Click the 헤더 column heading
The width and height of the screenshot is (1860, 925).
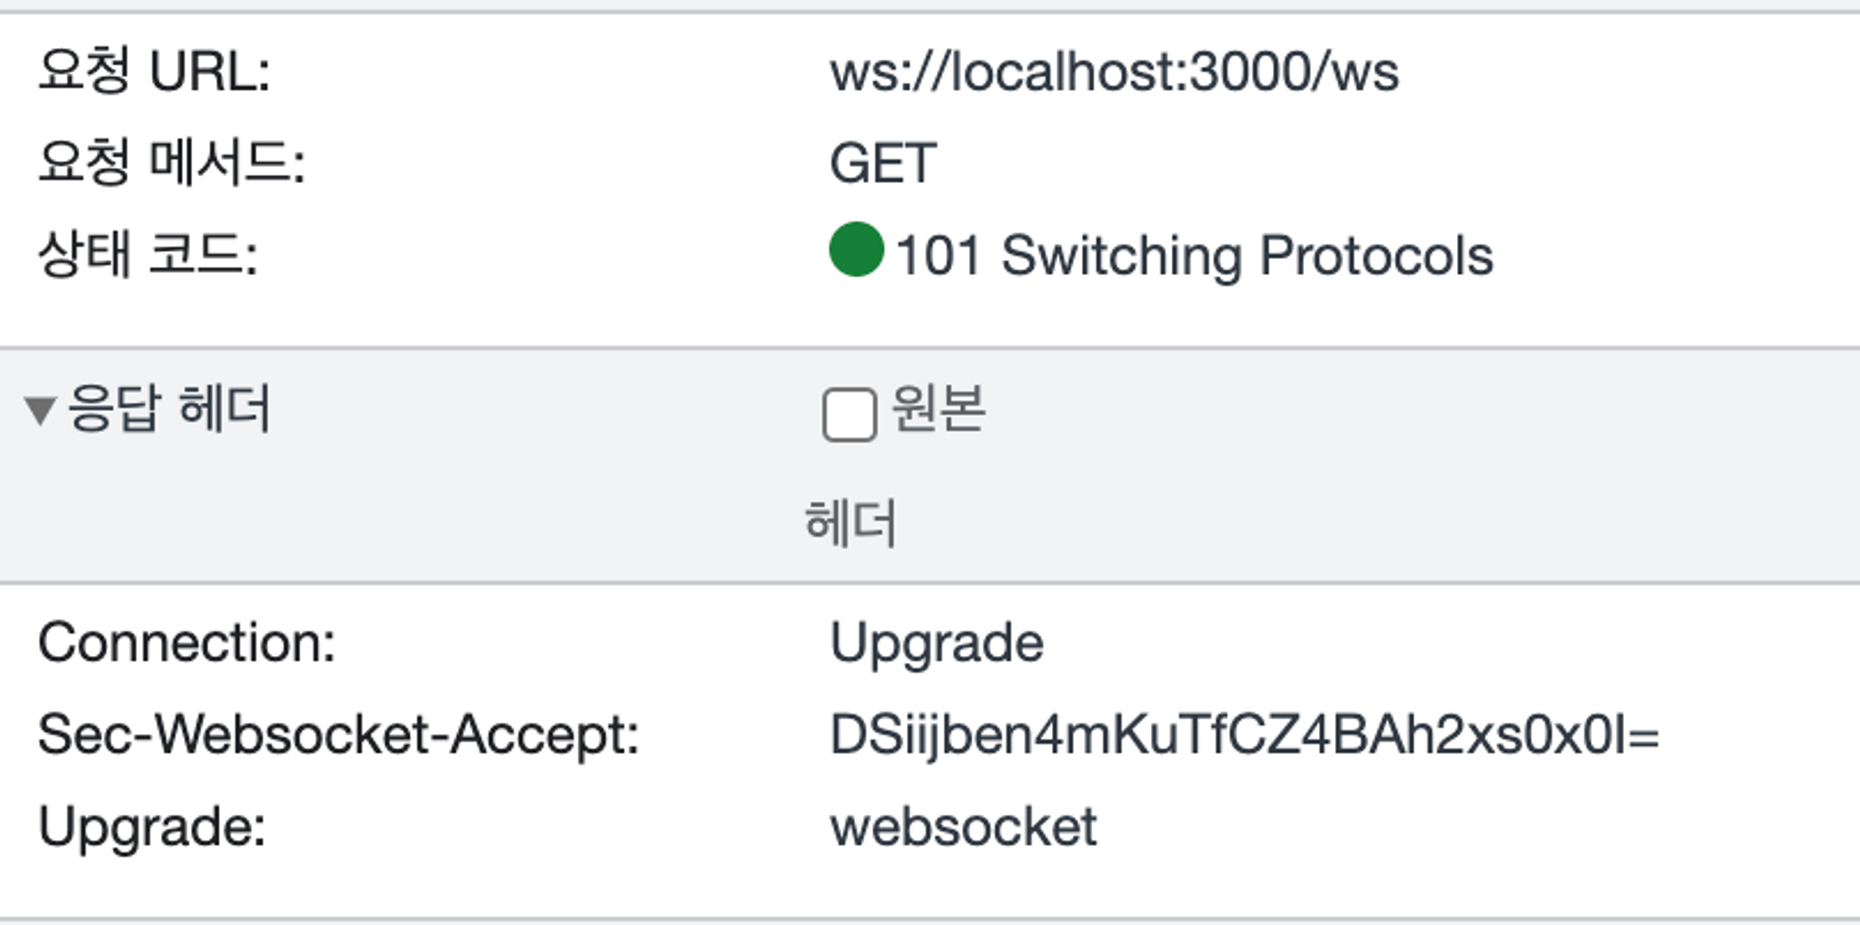(x=850, y=523)
